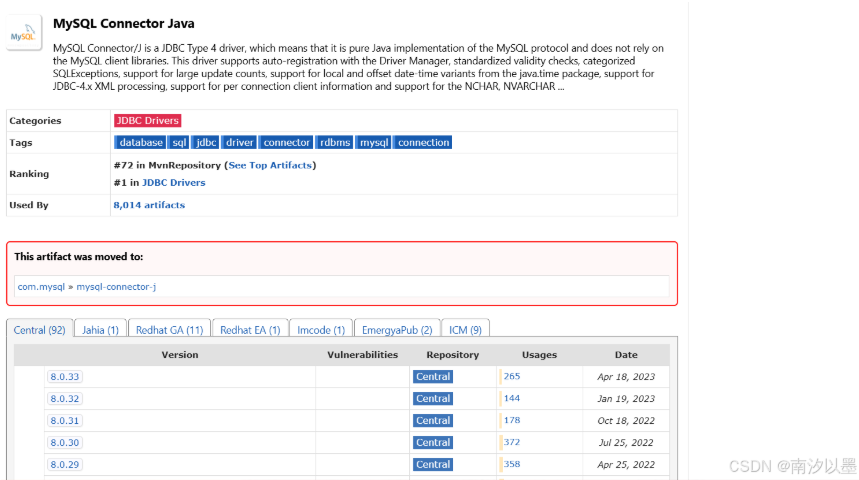This screenshot has height=480, width=859.
Task: Click the rdbms tag
Action: pos(335,142)
